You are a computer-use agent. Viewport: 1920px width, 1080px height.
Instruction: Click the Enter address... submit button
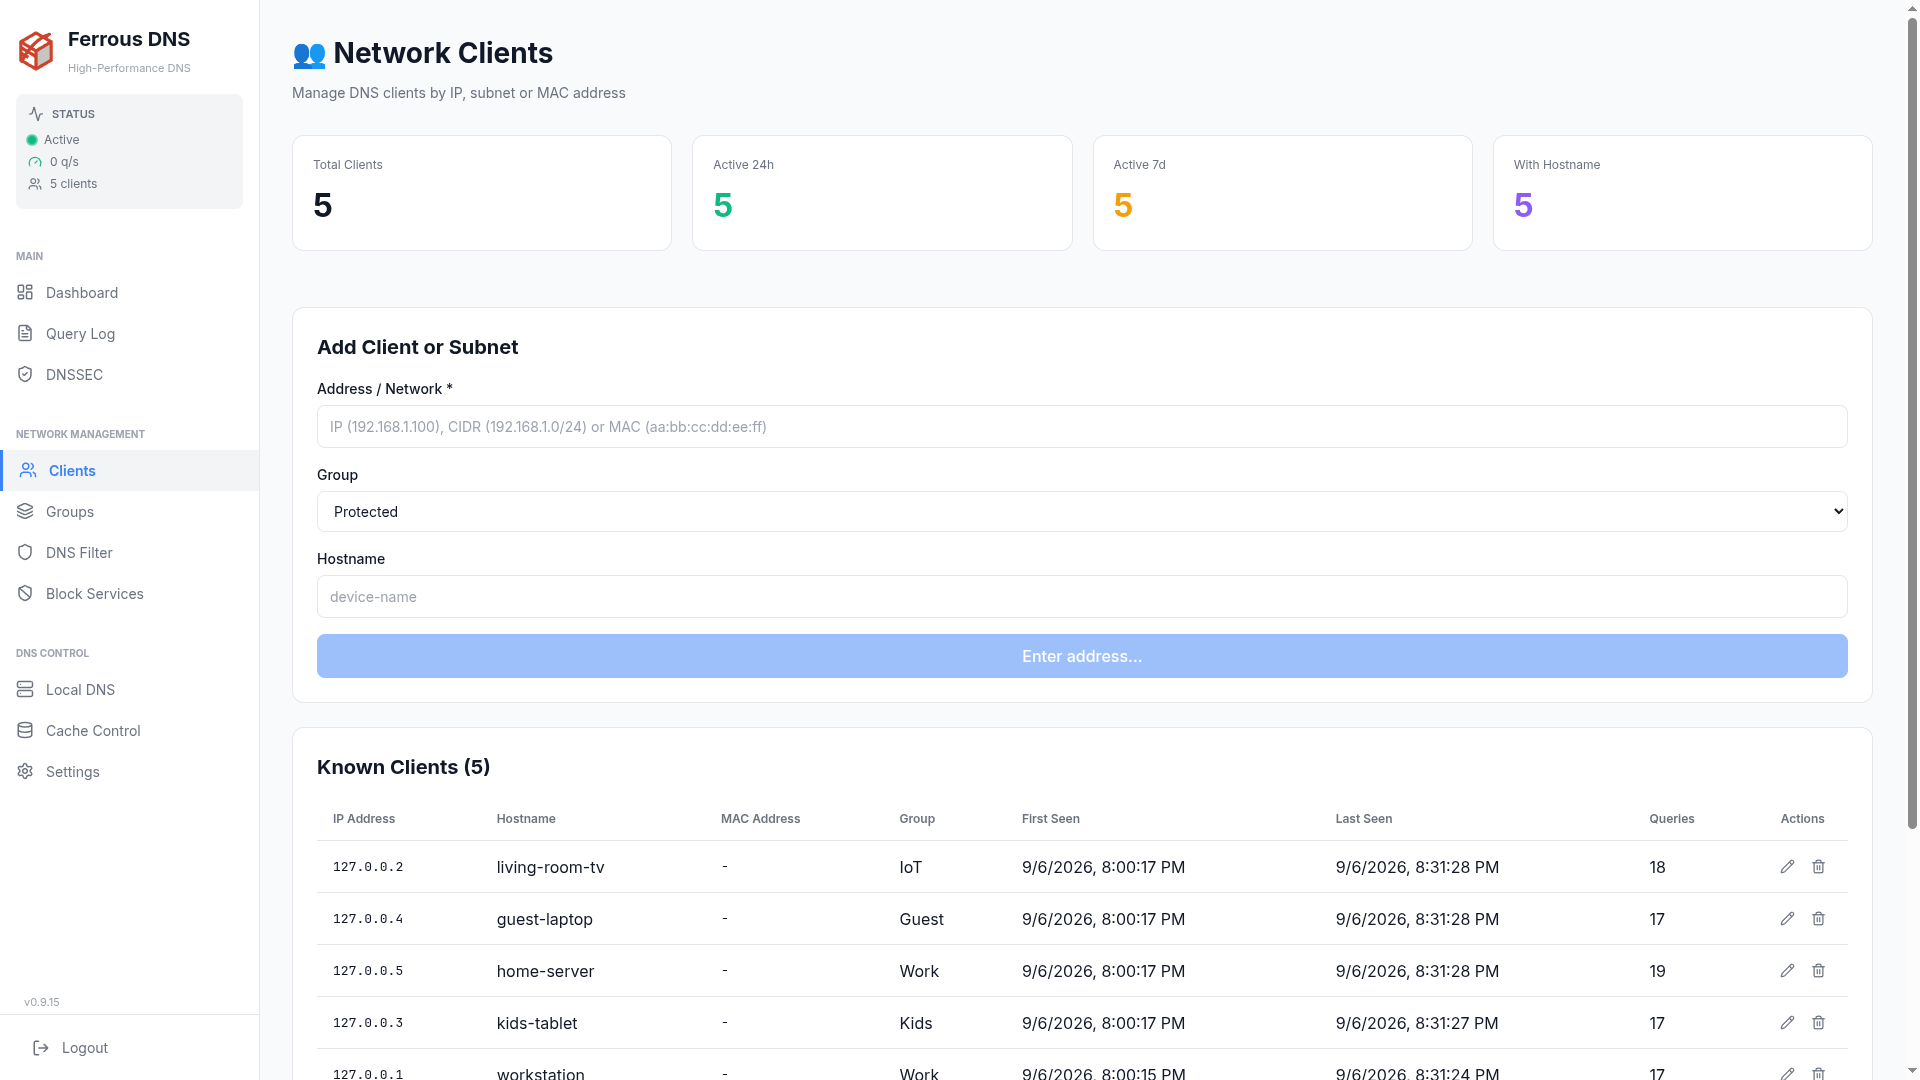[1082, 656]
